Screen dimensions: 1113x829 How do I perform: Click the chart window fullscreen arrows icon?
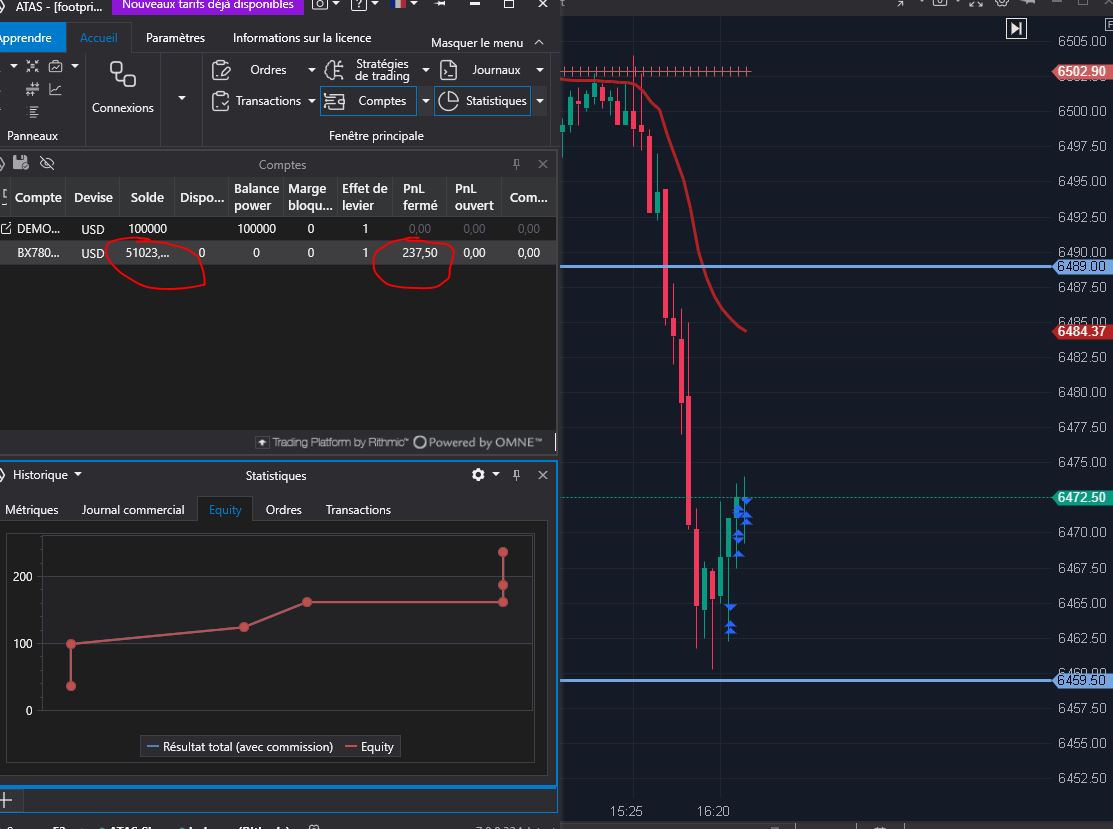[x=976, y=4]
